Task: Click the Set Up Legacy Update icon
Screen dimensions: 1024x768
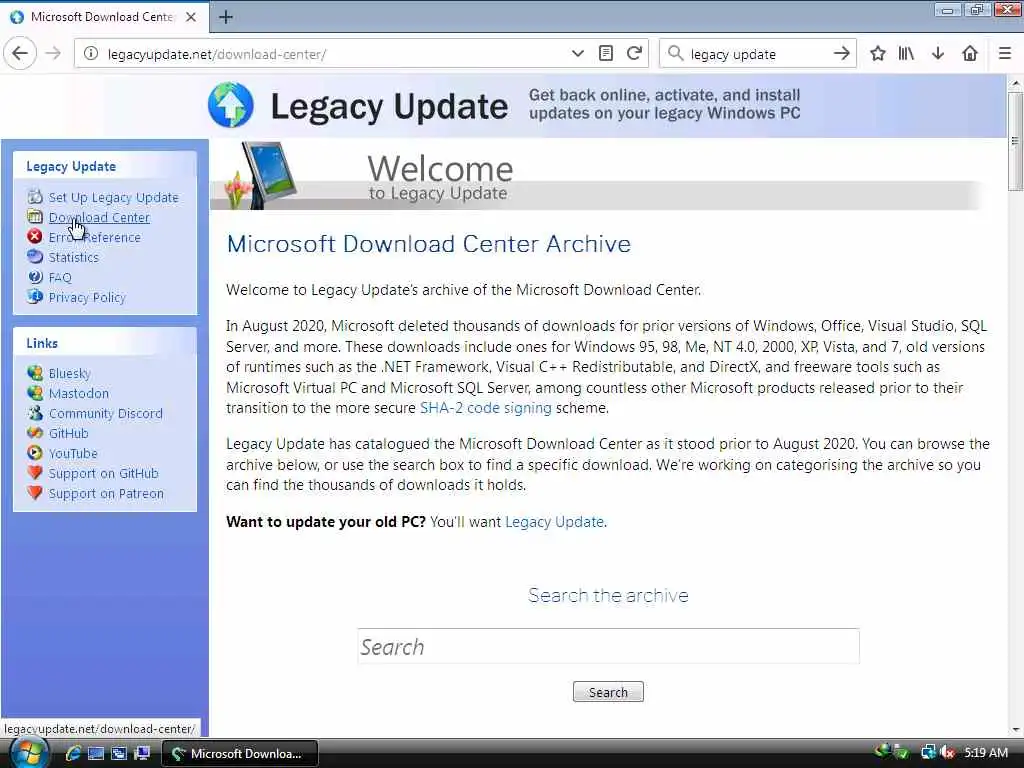Action: click(x=35, y=197)
